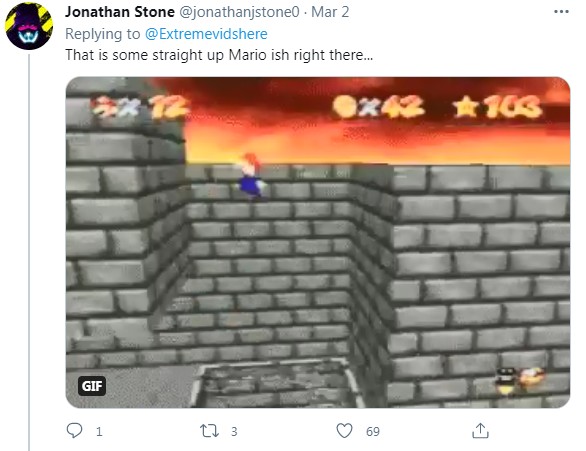Click the reply count showing 1
This screenshot has width=586, height=451.
click(x=99, y=432)
